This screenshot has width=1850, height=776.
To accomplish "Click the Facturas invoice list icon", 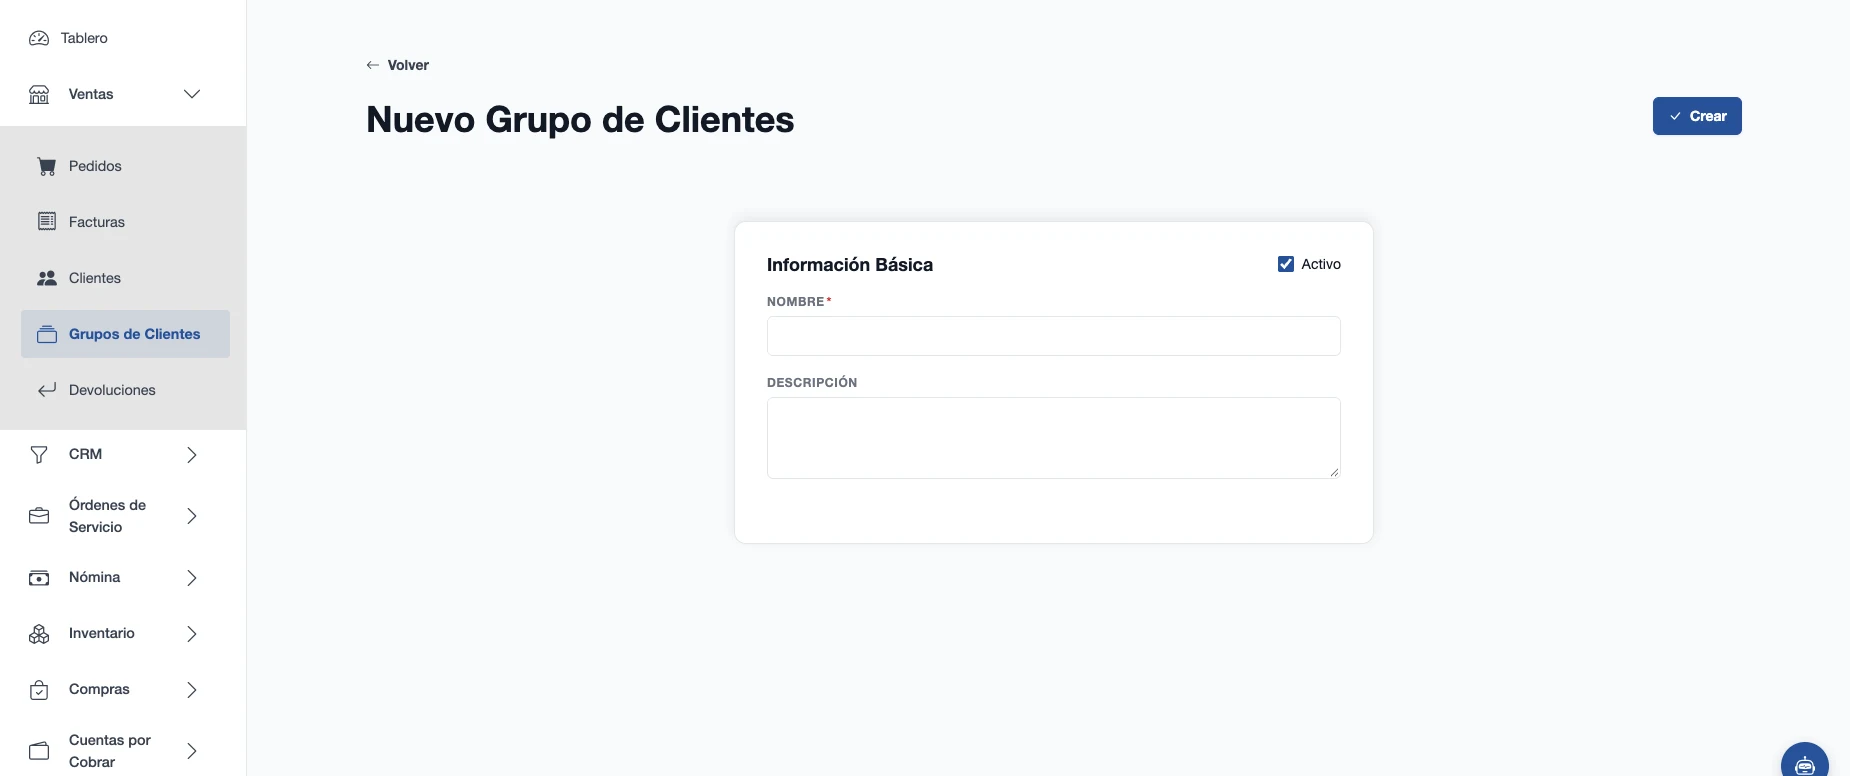I will click(47, 222).
